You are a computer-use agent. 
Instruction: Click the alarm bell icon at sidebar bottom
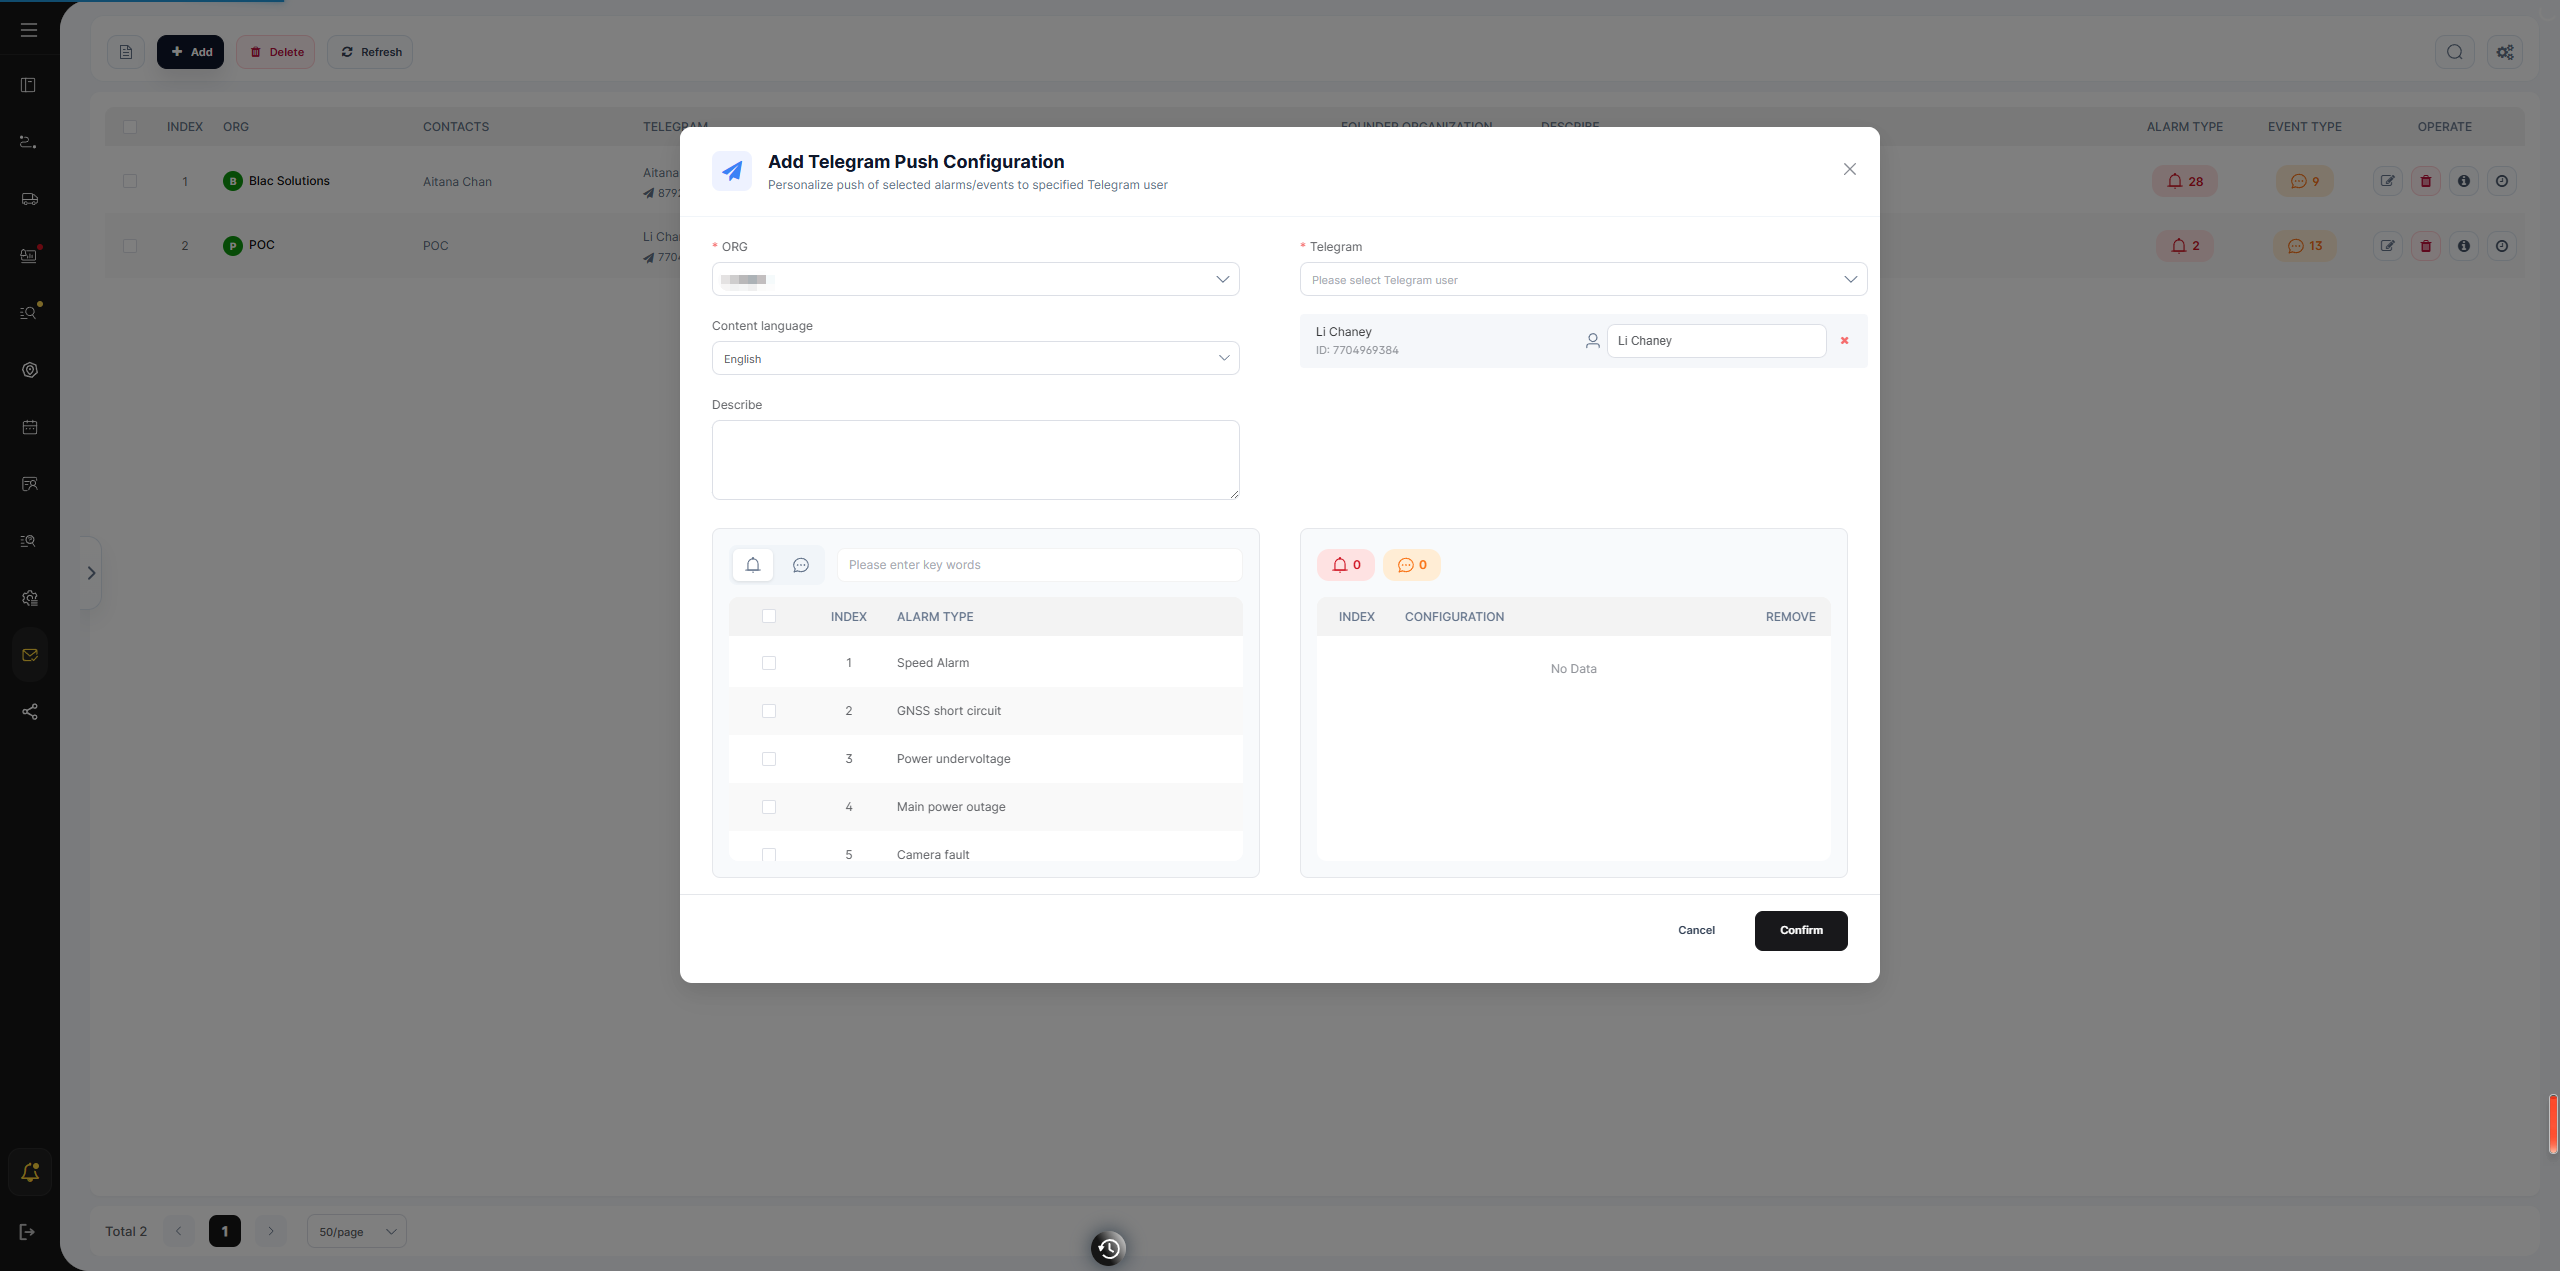click(x=30, y=1172)
